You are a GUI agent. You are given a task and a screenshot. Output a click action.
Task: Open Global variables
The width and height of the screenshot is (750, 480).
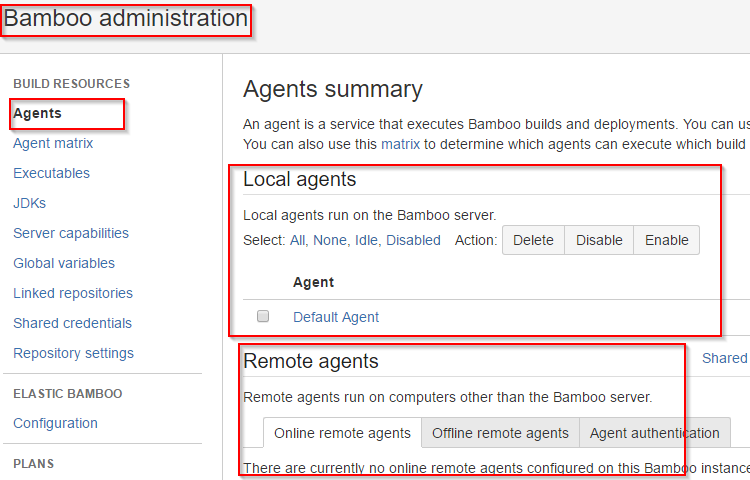[x=64, y=263]
